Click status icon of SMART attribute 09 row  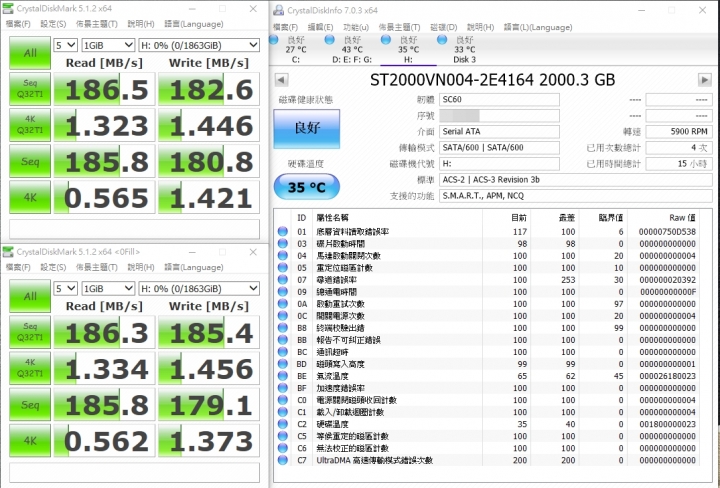pos(283,292)
